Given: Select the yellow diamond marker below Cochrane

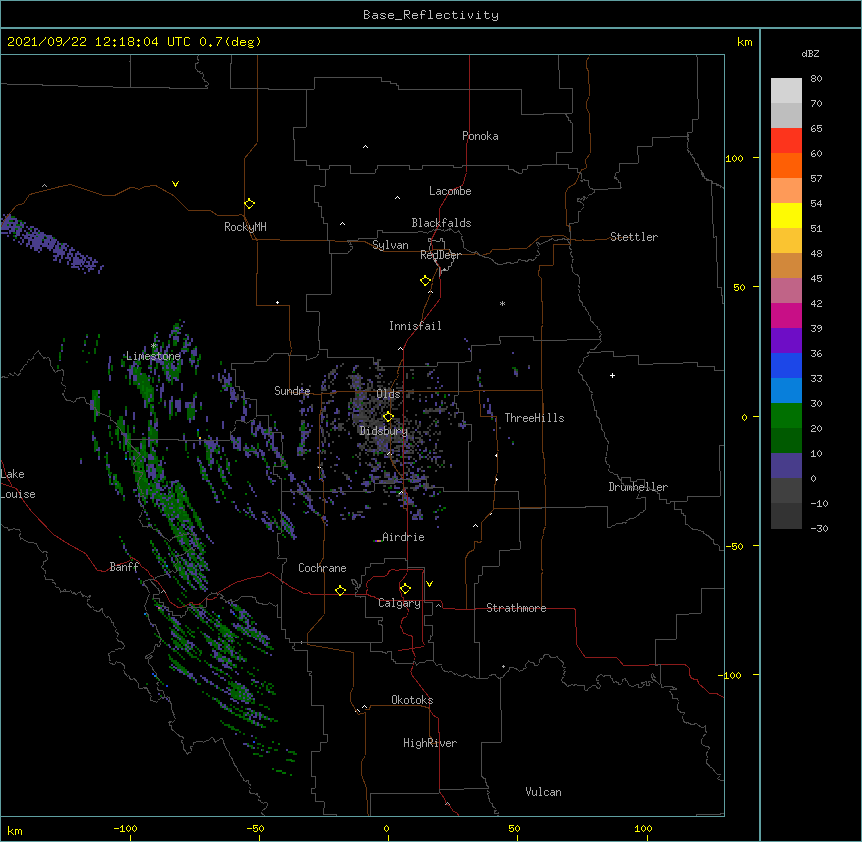Looking at the screenshot, I should click(340, 590).
